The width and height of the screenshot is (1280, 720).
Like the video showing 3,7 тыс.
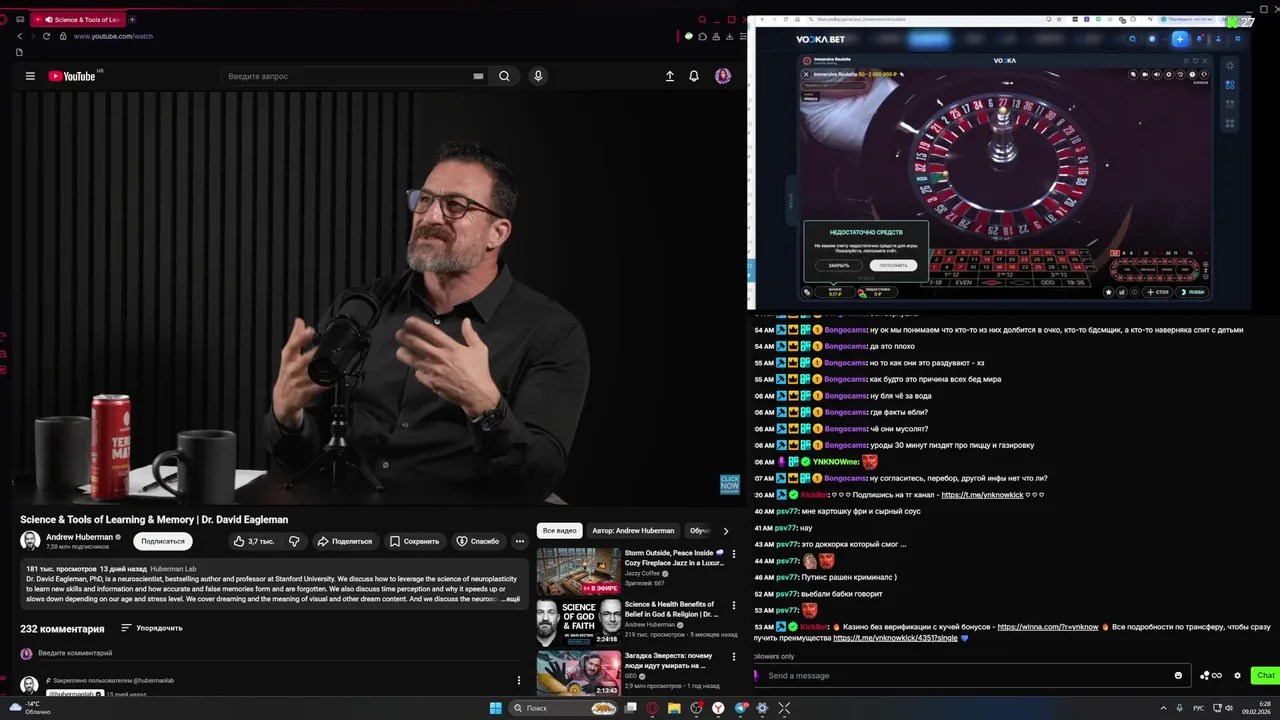point(253,541)
